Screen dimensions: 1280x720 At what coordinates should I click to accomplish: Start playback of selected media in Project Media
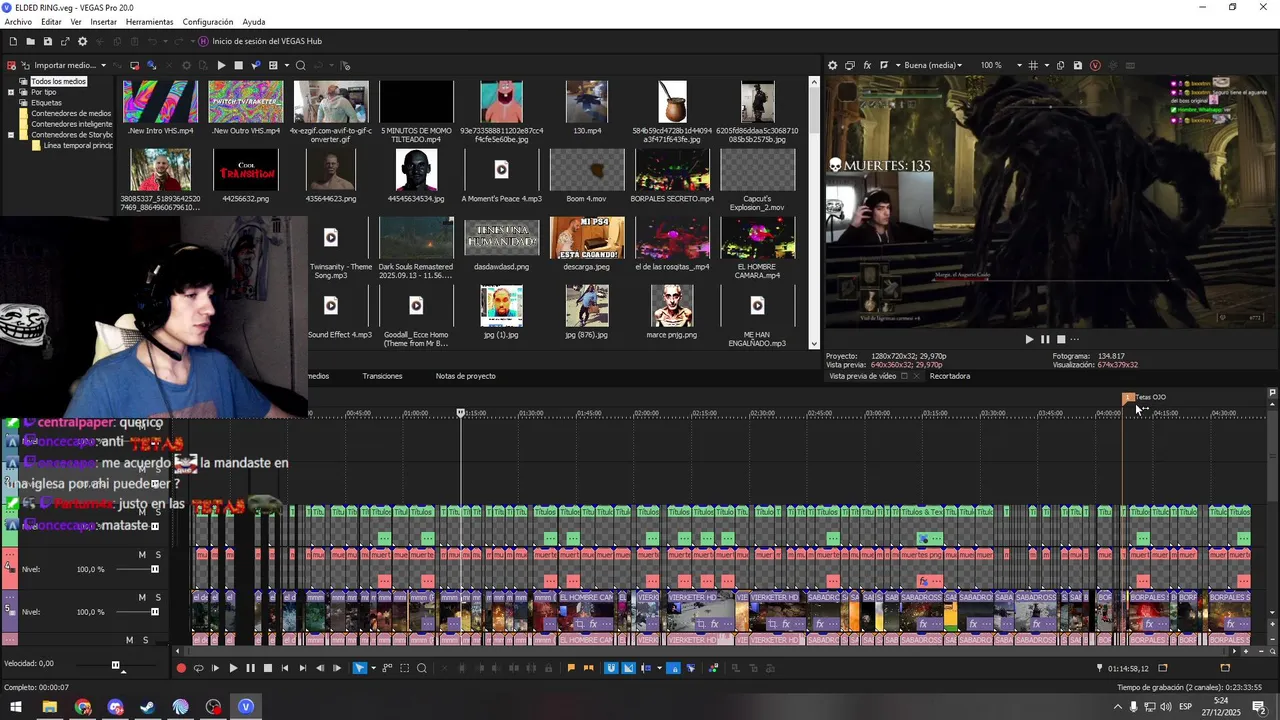point(222,65)
